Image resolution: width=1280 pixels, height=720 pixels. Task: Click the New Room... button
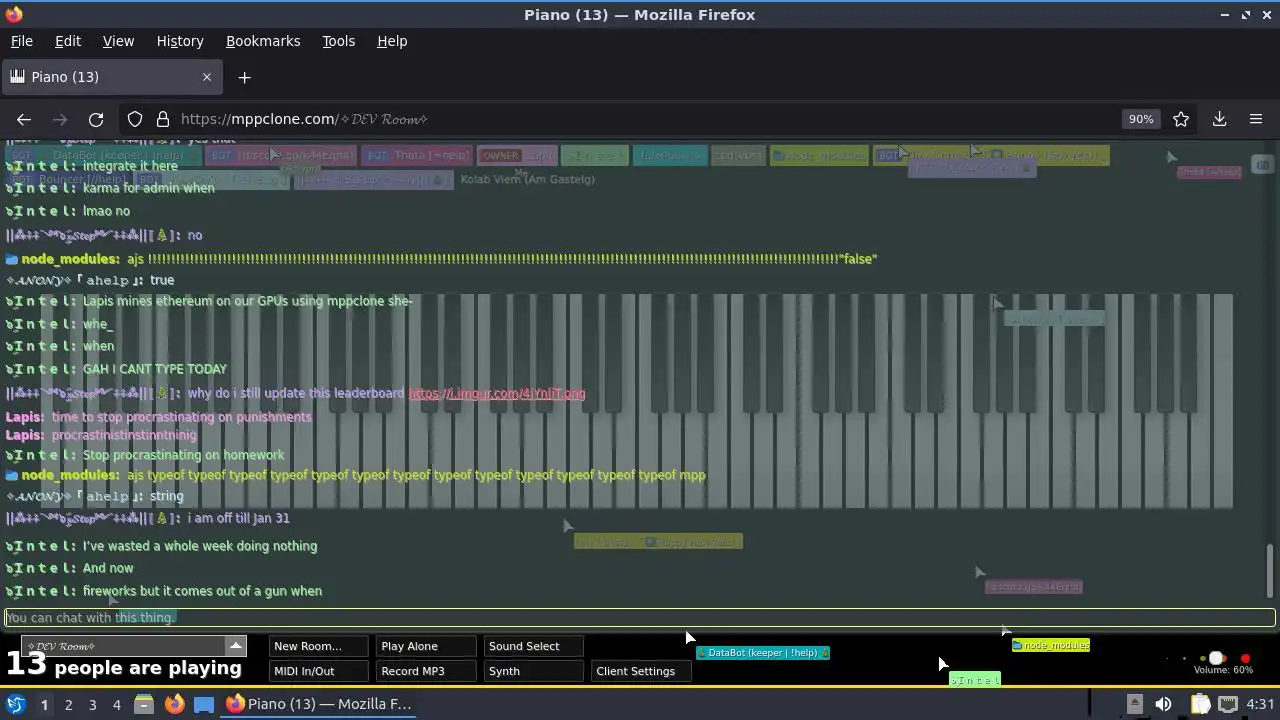pyautogui.click(x=319, y=646)
